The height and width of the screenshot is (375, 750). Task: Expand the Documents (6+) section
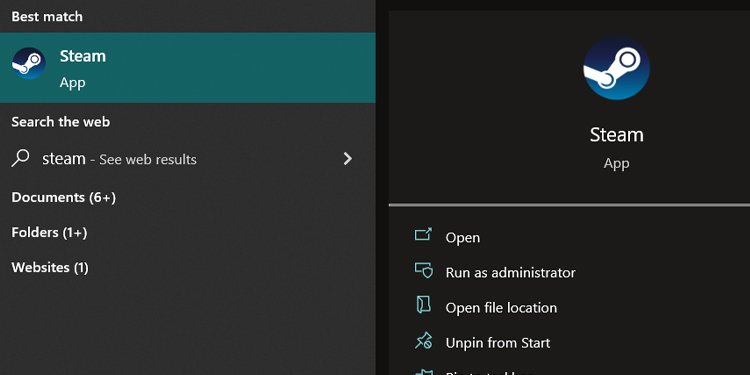[x=64, y=198]
